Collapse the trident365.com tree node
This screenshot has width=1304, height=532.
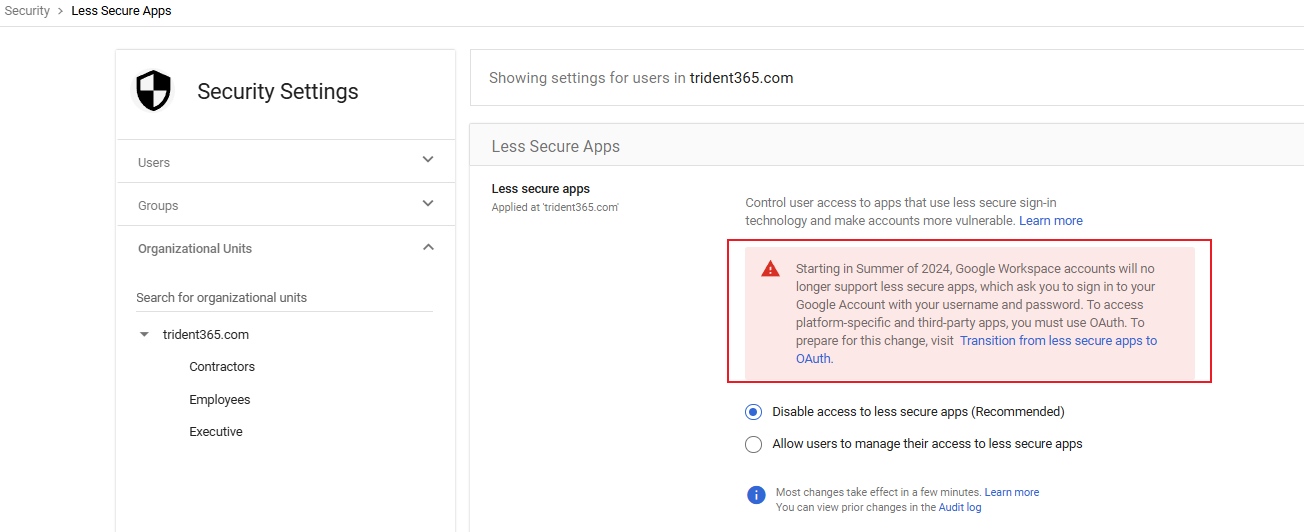pos(144,335)
